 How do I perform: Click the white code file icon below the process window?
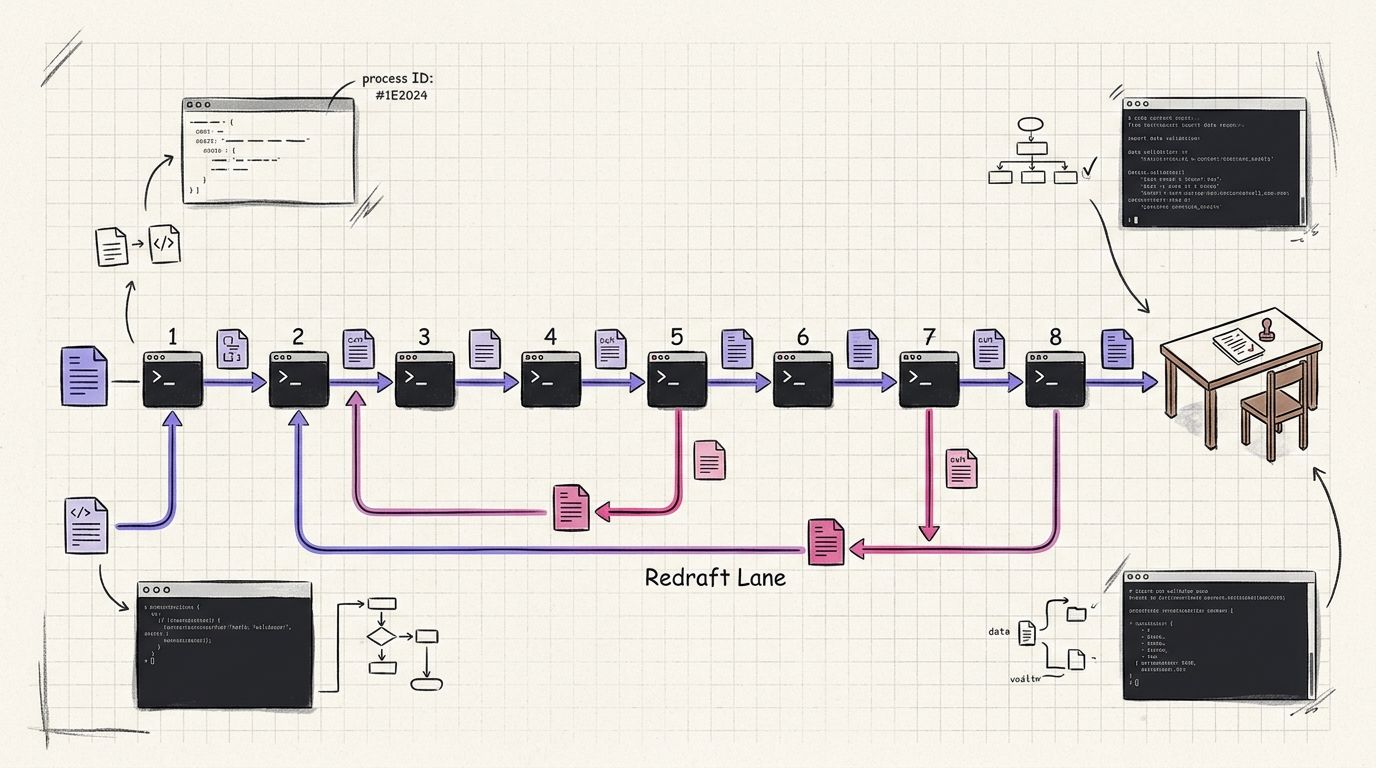click(x=165, y=244)
